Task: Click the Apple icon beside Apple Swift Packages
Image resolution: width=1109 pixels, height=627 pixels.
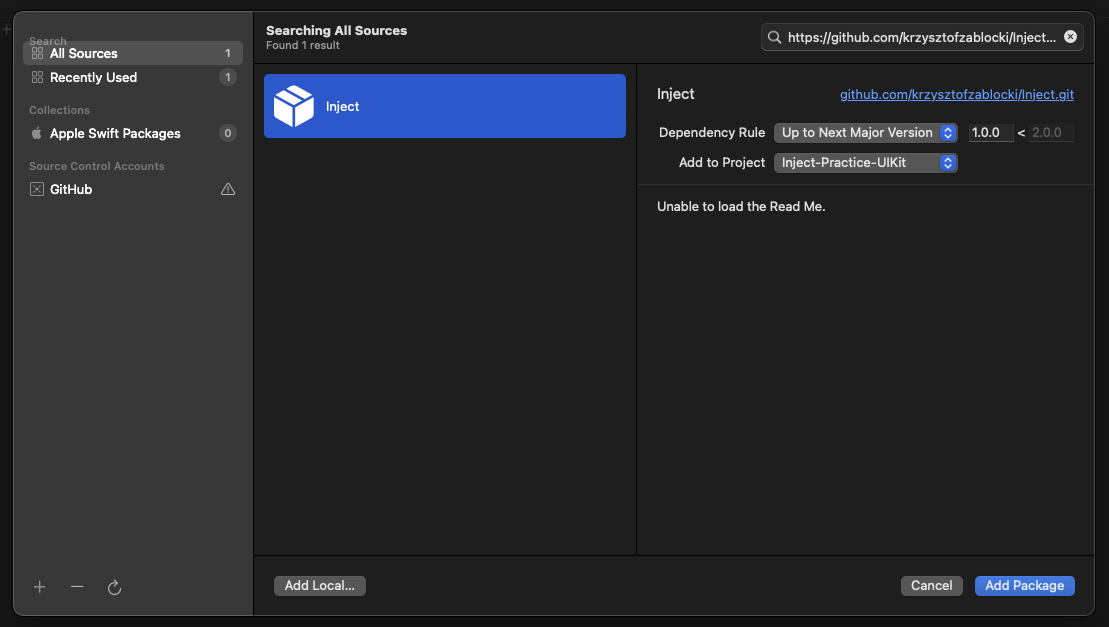Action: [x=37, y=133]
